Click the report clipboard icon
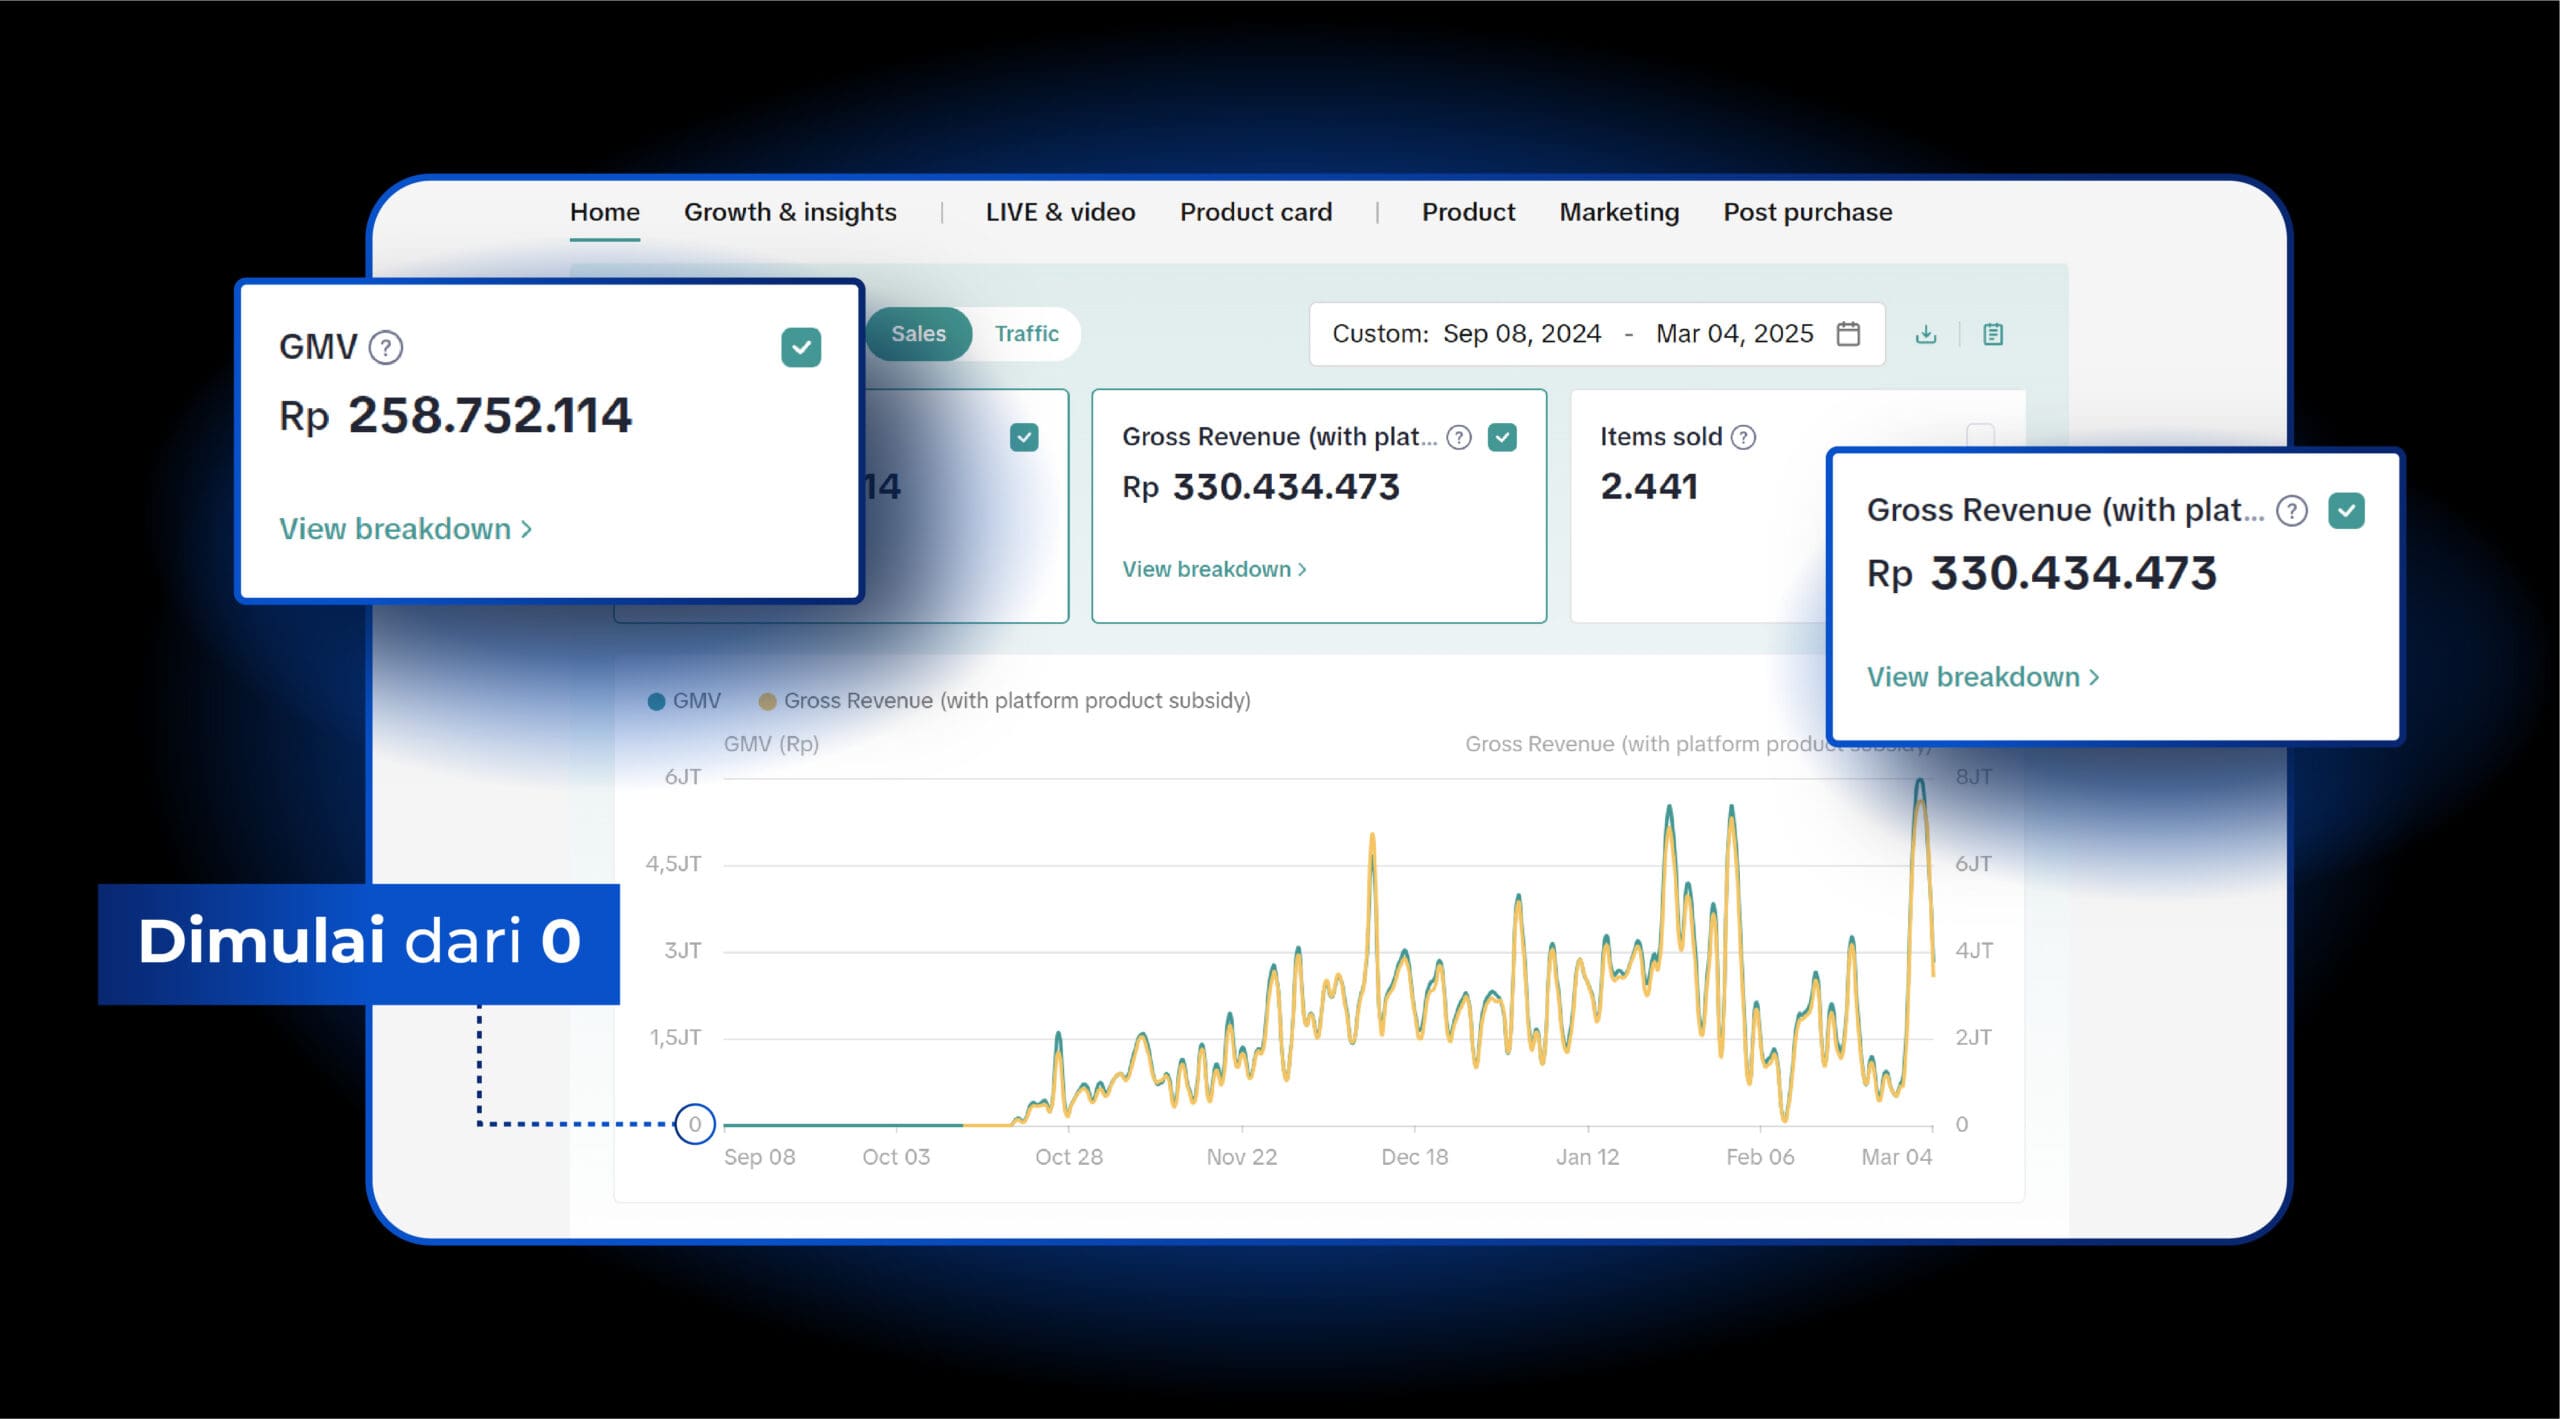This screenshot has height=1419, width=2560. 1993,334
